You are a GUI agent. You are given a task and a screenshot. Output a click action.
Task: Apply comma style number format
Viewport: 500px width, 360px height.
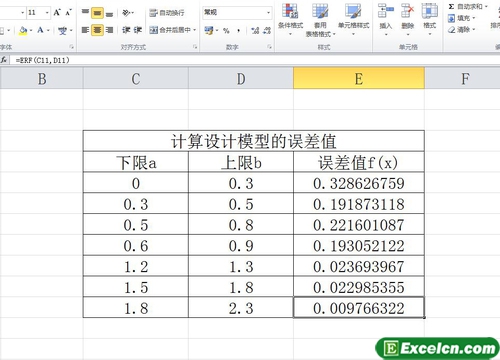click(x=239, y=31)
